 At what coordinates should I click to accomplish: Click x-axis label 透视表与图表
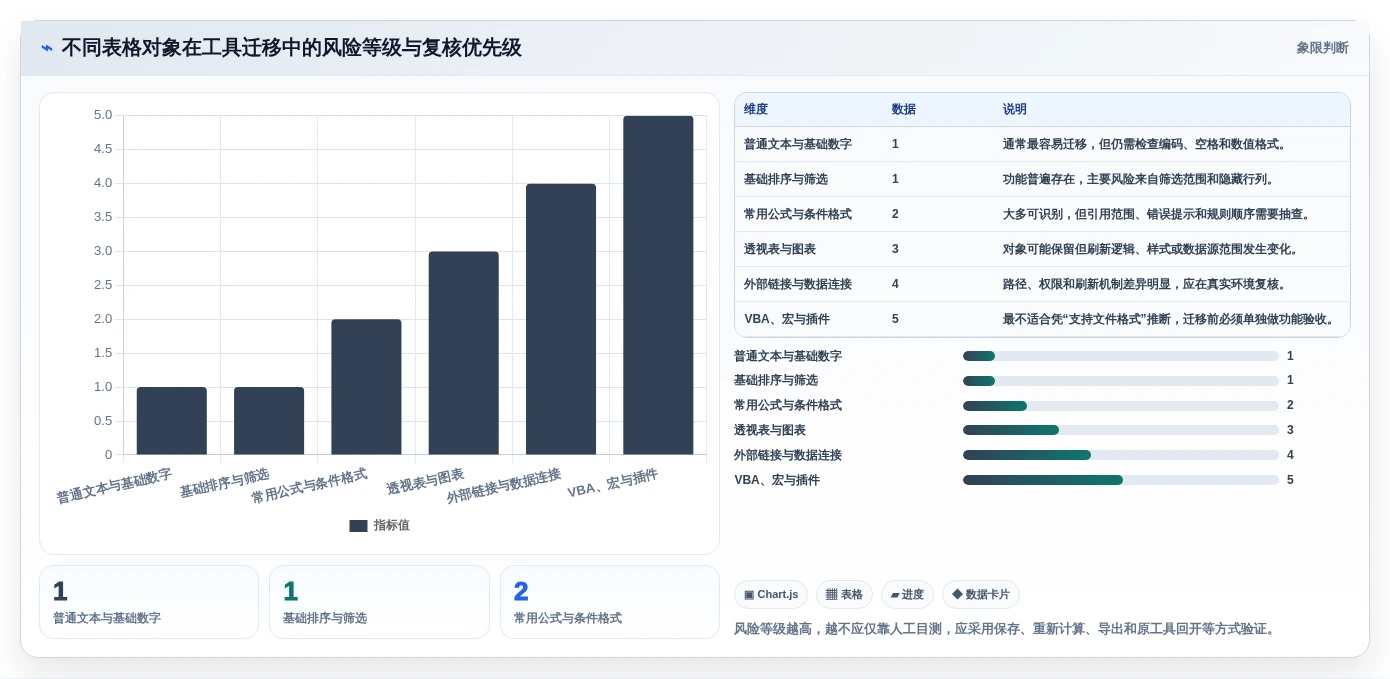coord(425,481)
